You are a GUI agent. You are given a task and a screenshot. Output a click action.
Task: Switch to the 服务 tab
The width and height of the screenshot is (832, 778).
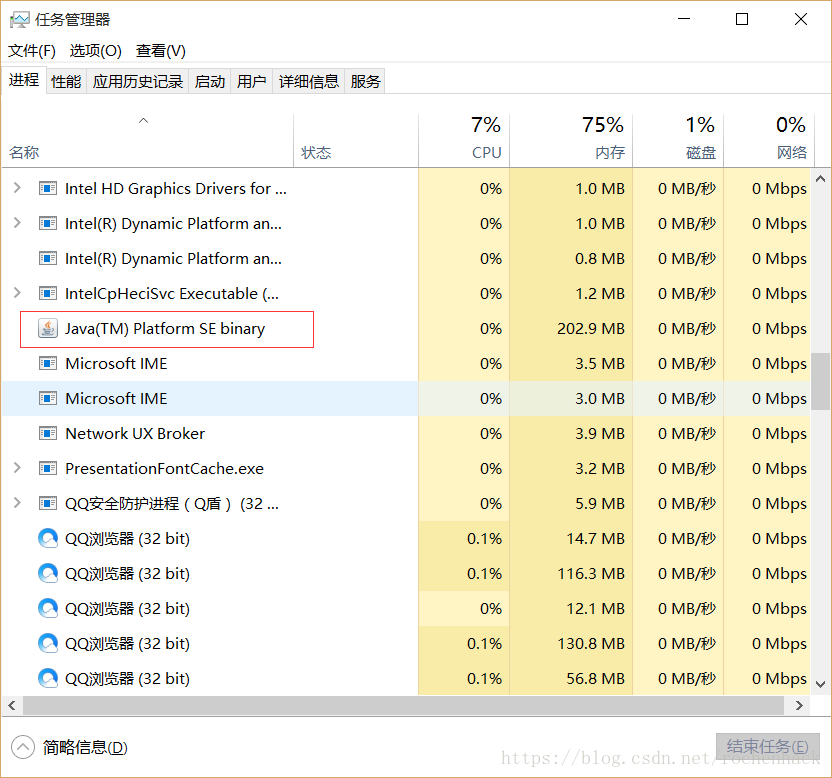pyautogui.click(x=366, y=82)
